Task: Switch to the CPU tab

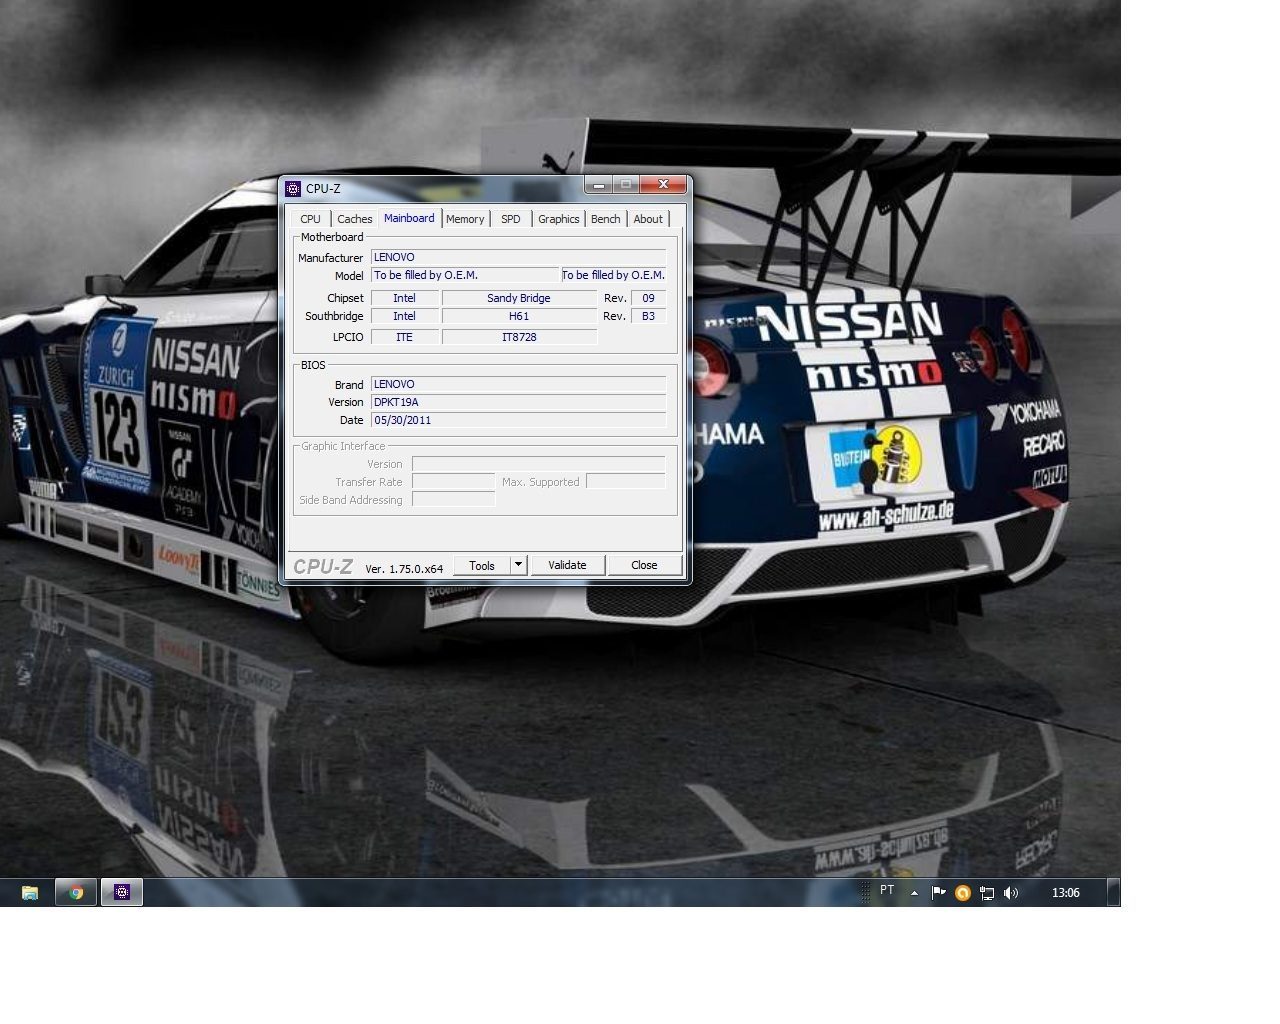Action: coord(311,219)
